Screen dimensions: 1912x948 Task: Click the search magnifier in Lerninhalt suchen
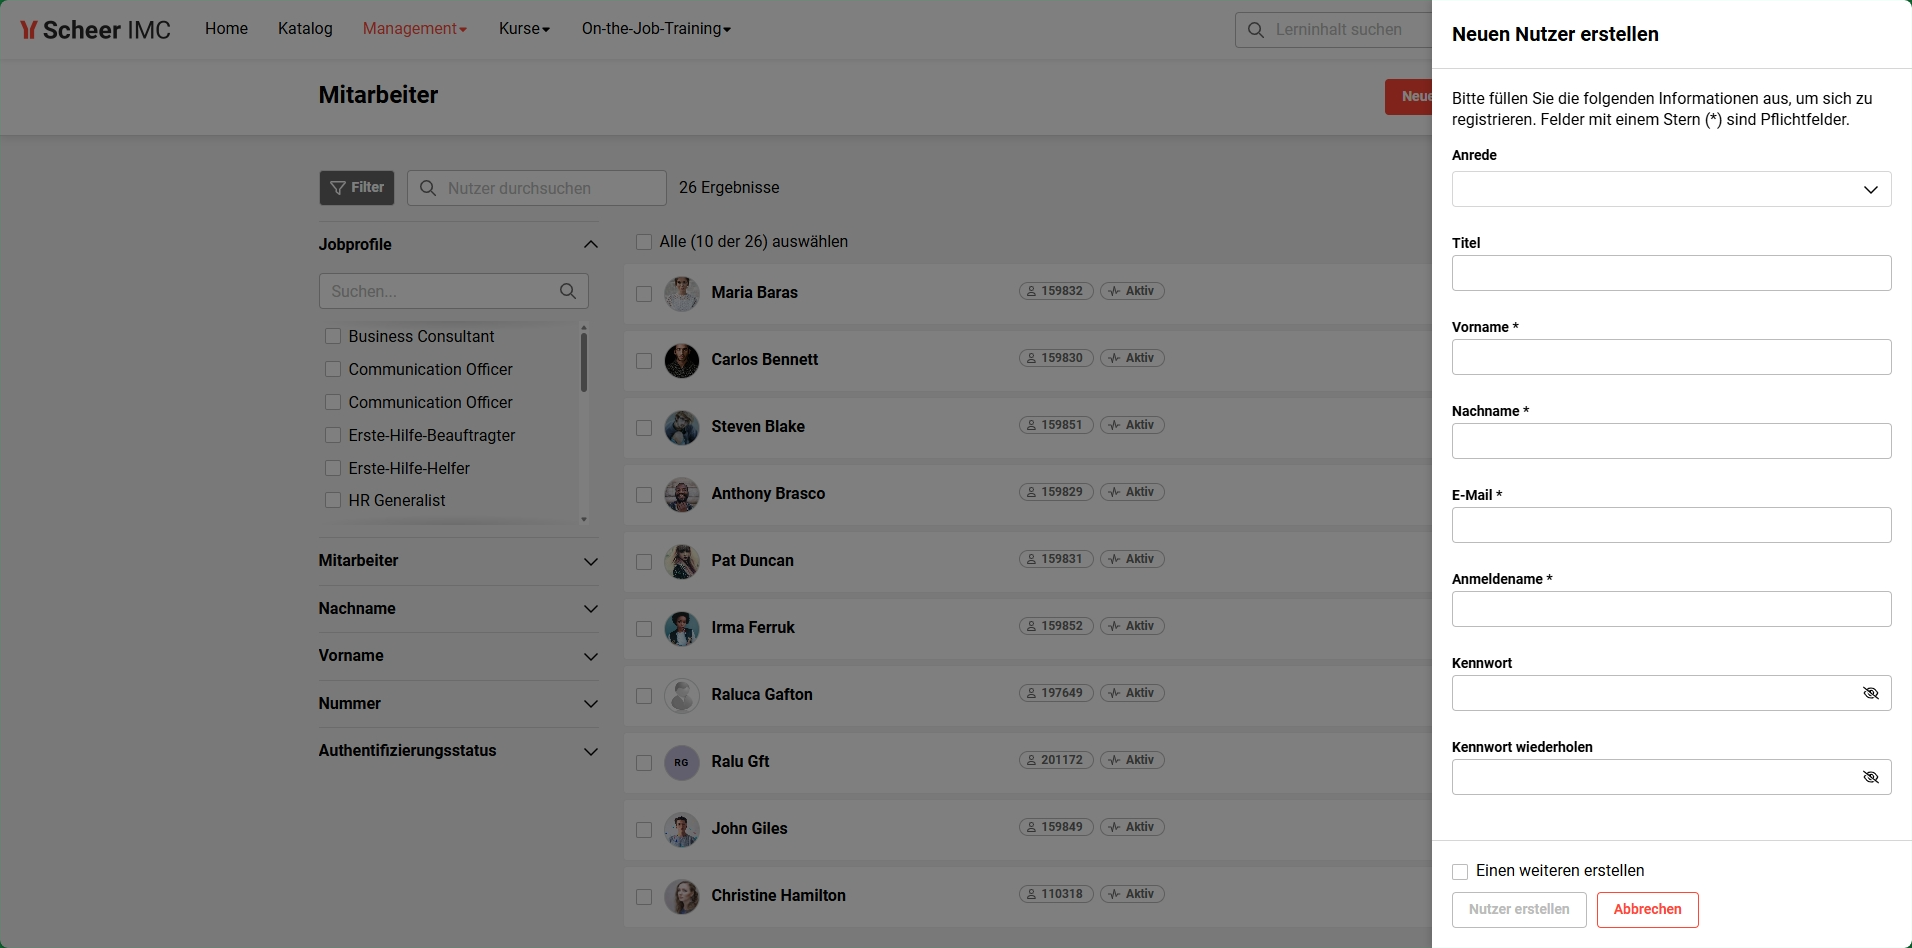(1256, 30)
